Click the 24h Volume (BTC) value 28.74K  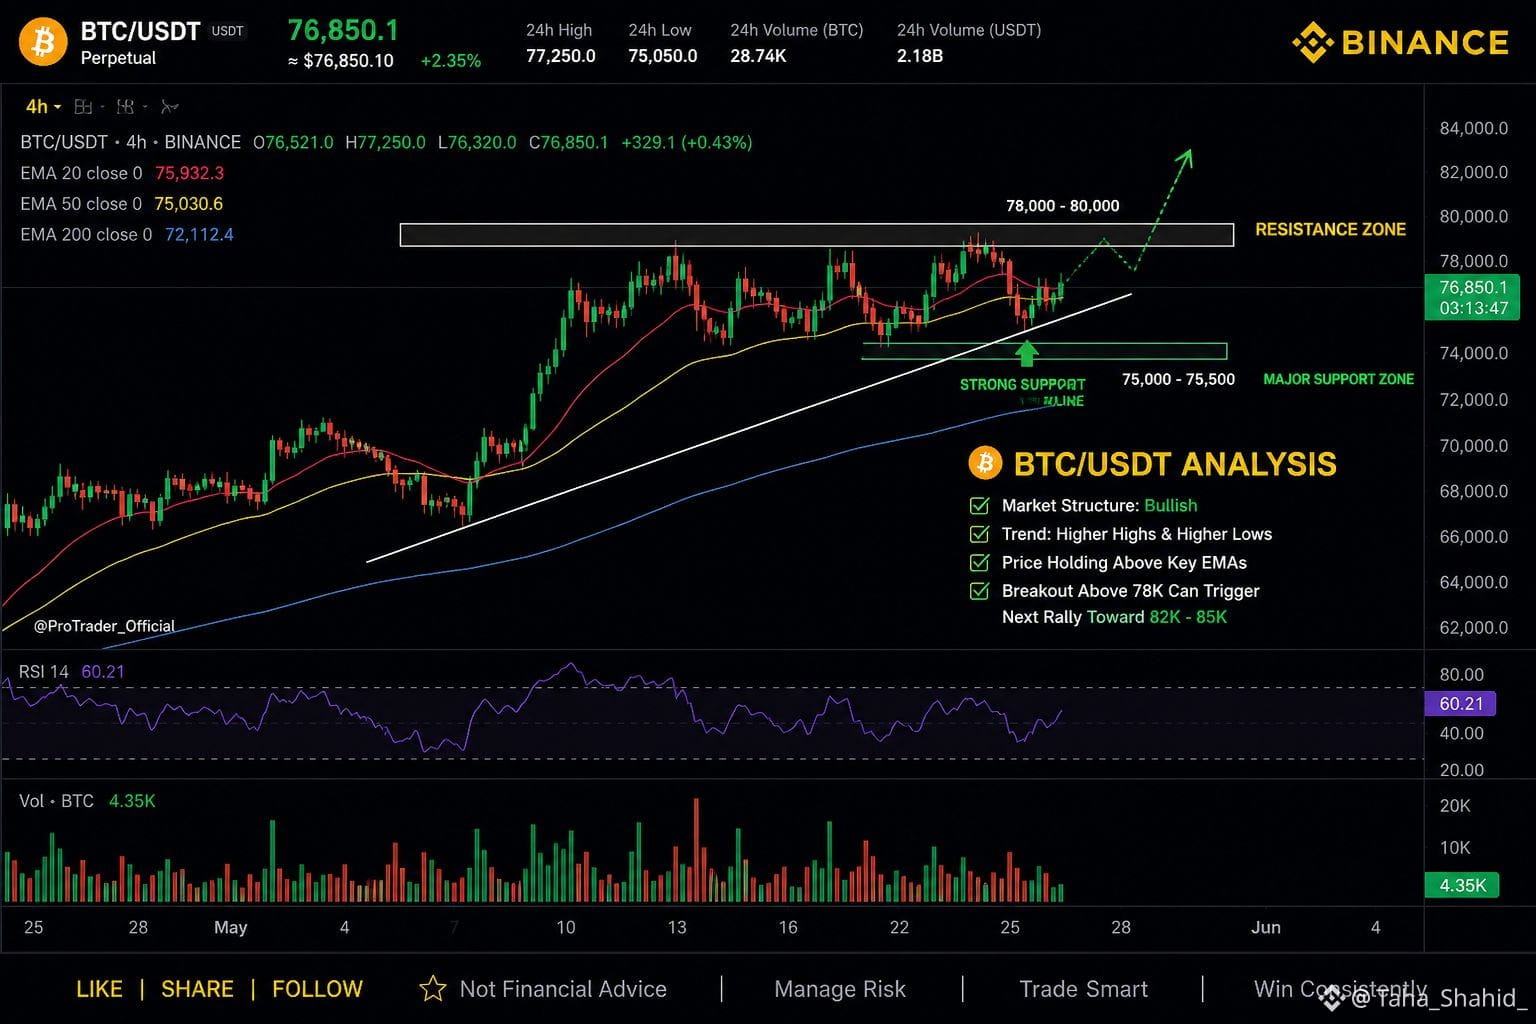point(758,56)
